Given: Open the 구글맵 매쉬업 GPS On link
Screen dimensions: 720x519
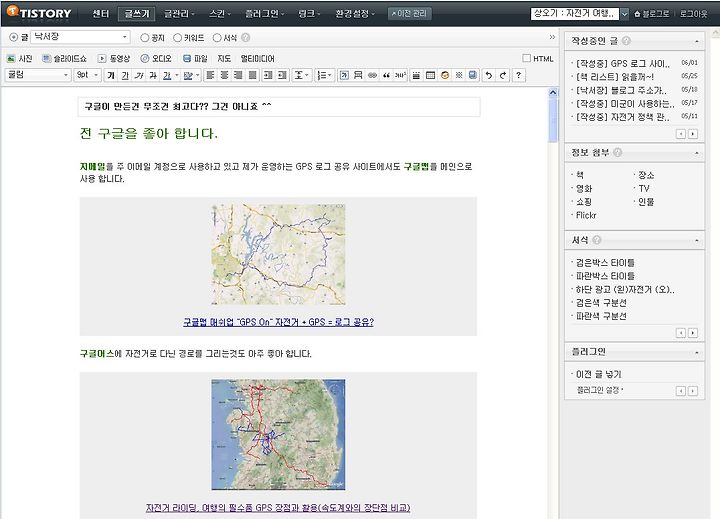Looking at the screenshot, I should pyautogui.click(x=278, y=322).
